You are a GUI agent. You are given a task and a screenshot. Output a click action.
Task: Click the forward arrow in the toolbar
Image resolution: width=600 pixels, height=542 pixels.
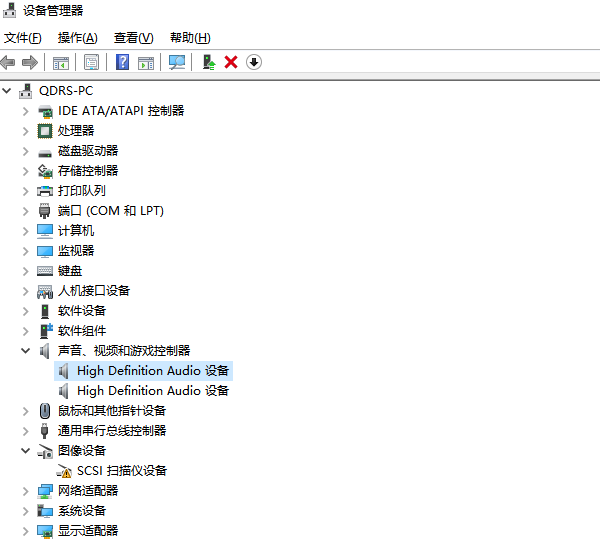30,62
